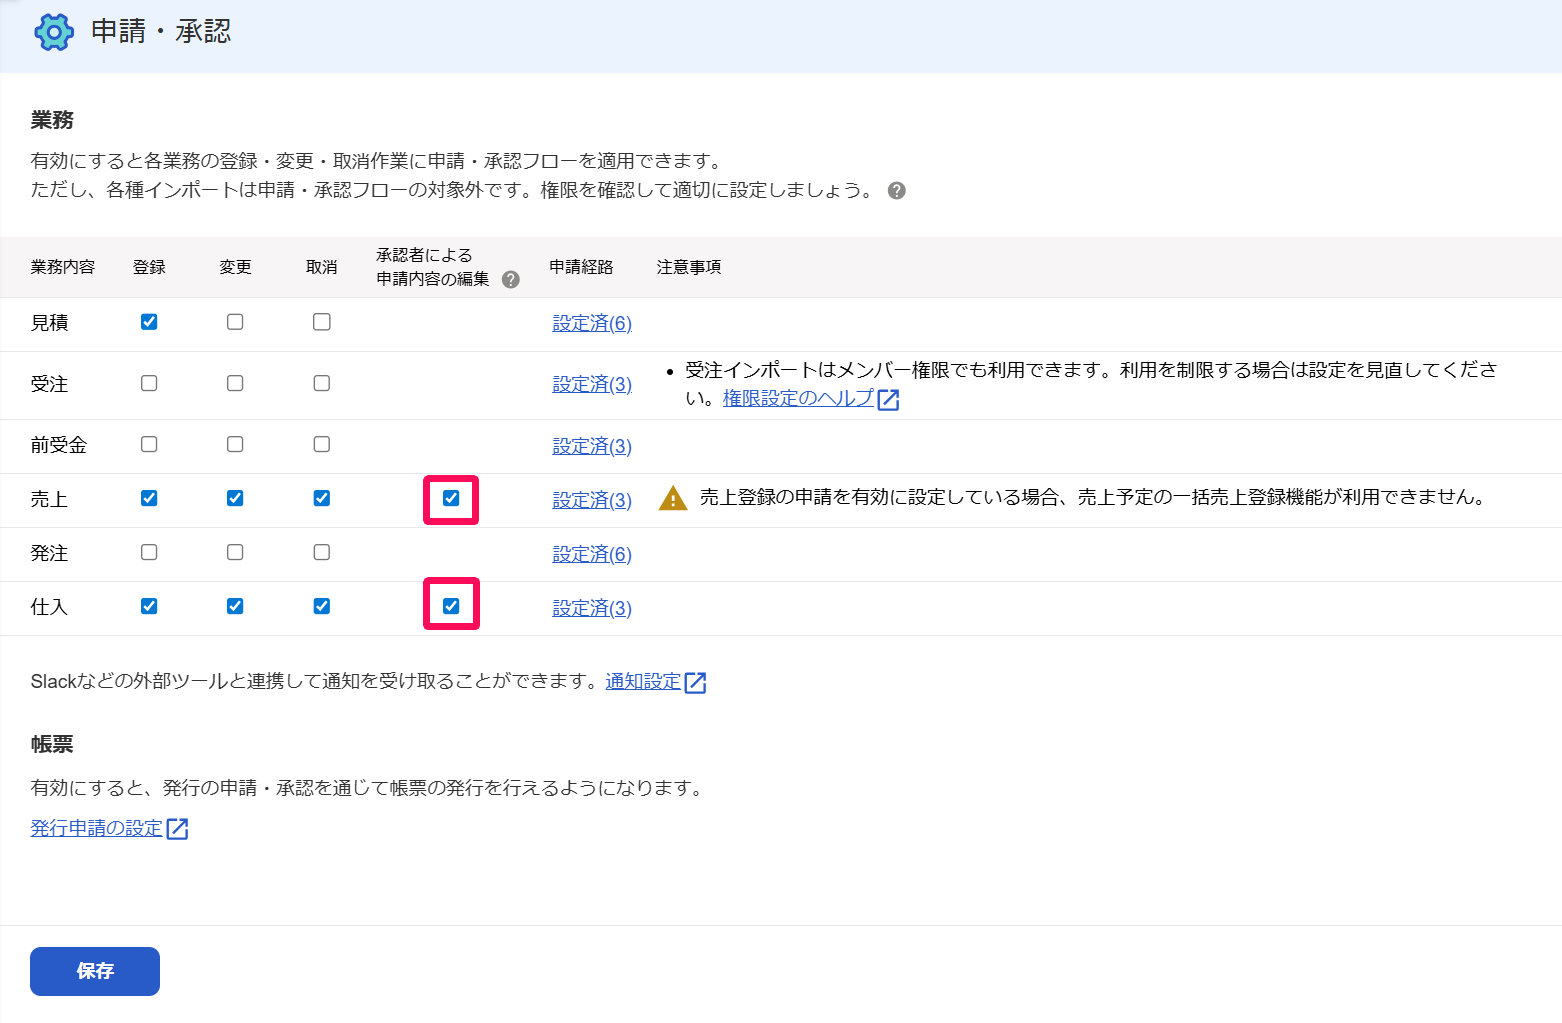Check 取消 checkbox for 発注
1562x1023 pixels.
[x=322, y=552]
